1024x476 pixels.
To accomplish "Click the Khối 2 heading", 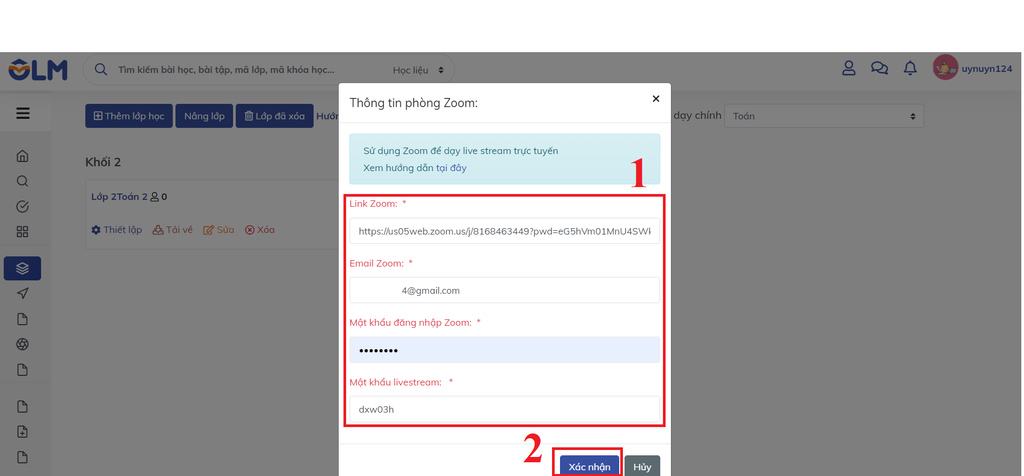I will pos(103,162).
